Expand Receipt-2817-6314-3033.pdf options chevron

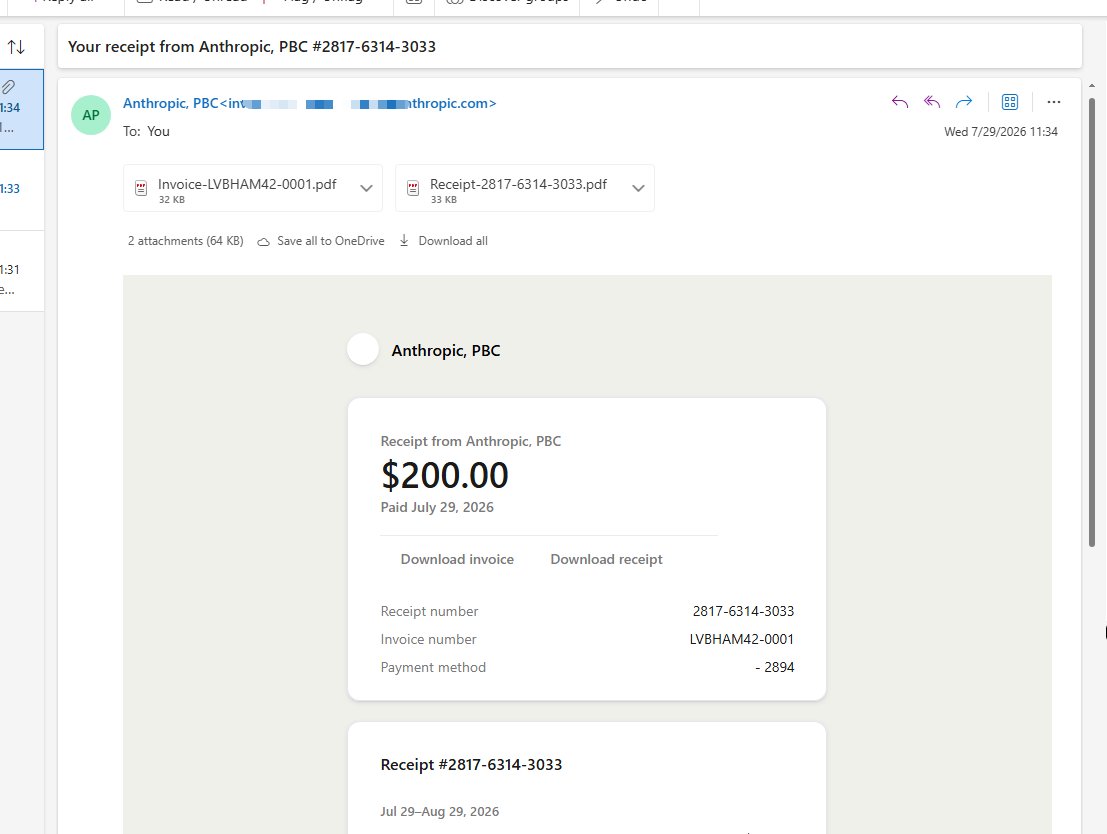[638, 188]
